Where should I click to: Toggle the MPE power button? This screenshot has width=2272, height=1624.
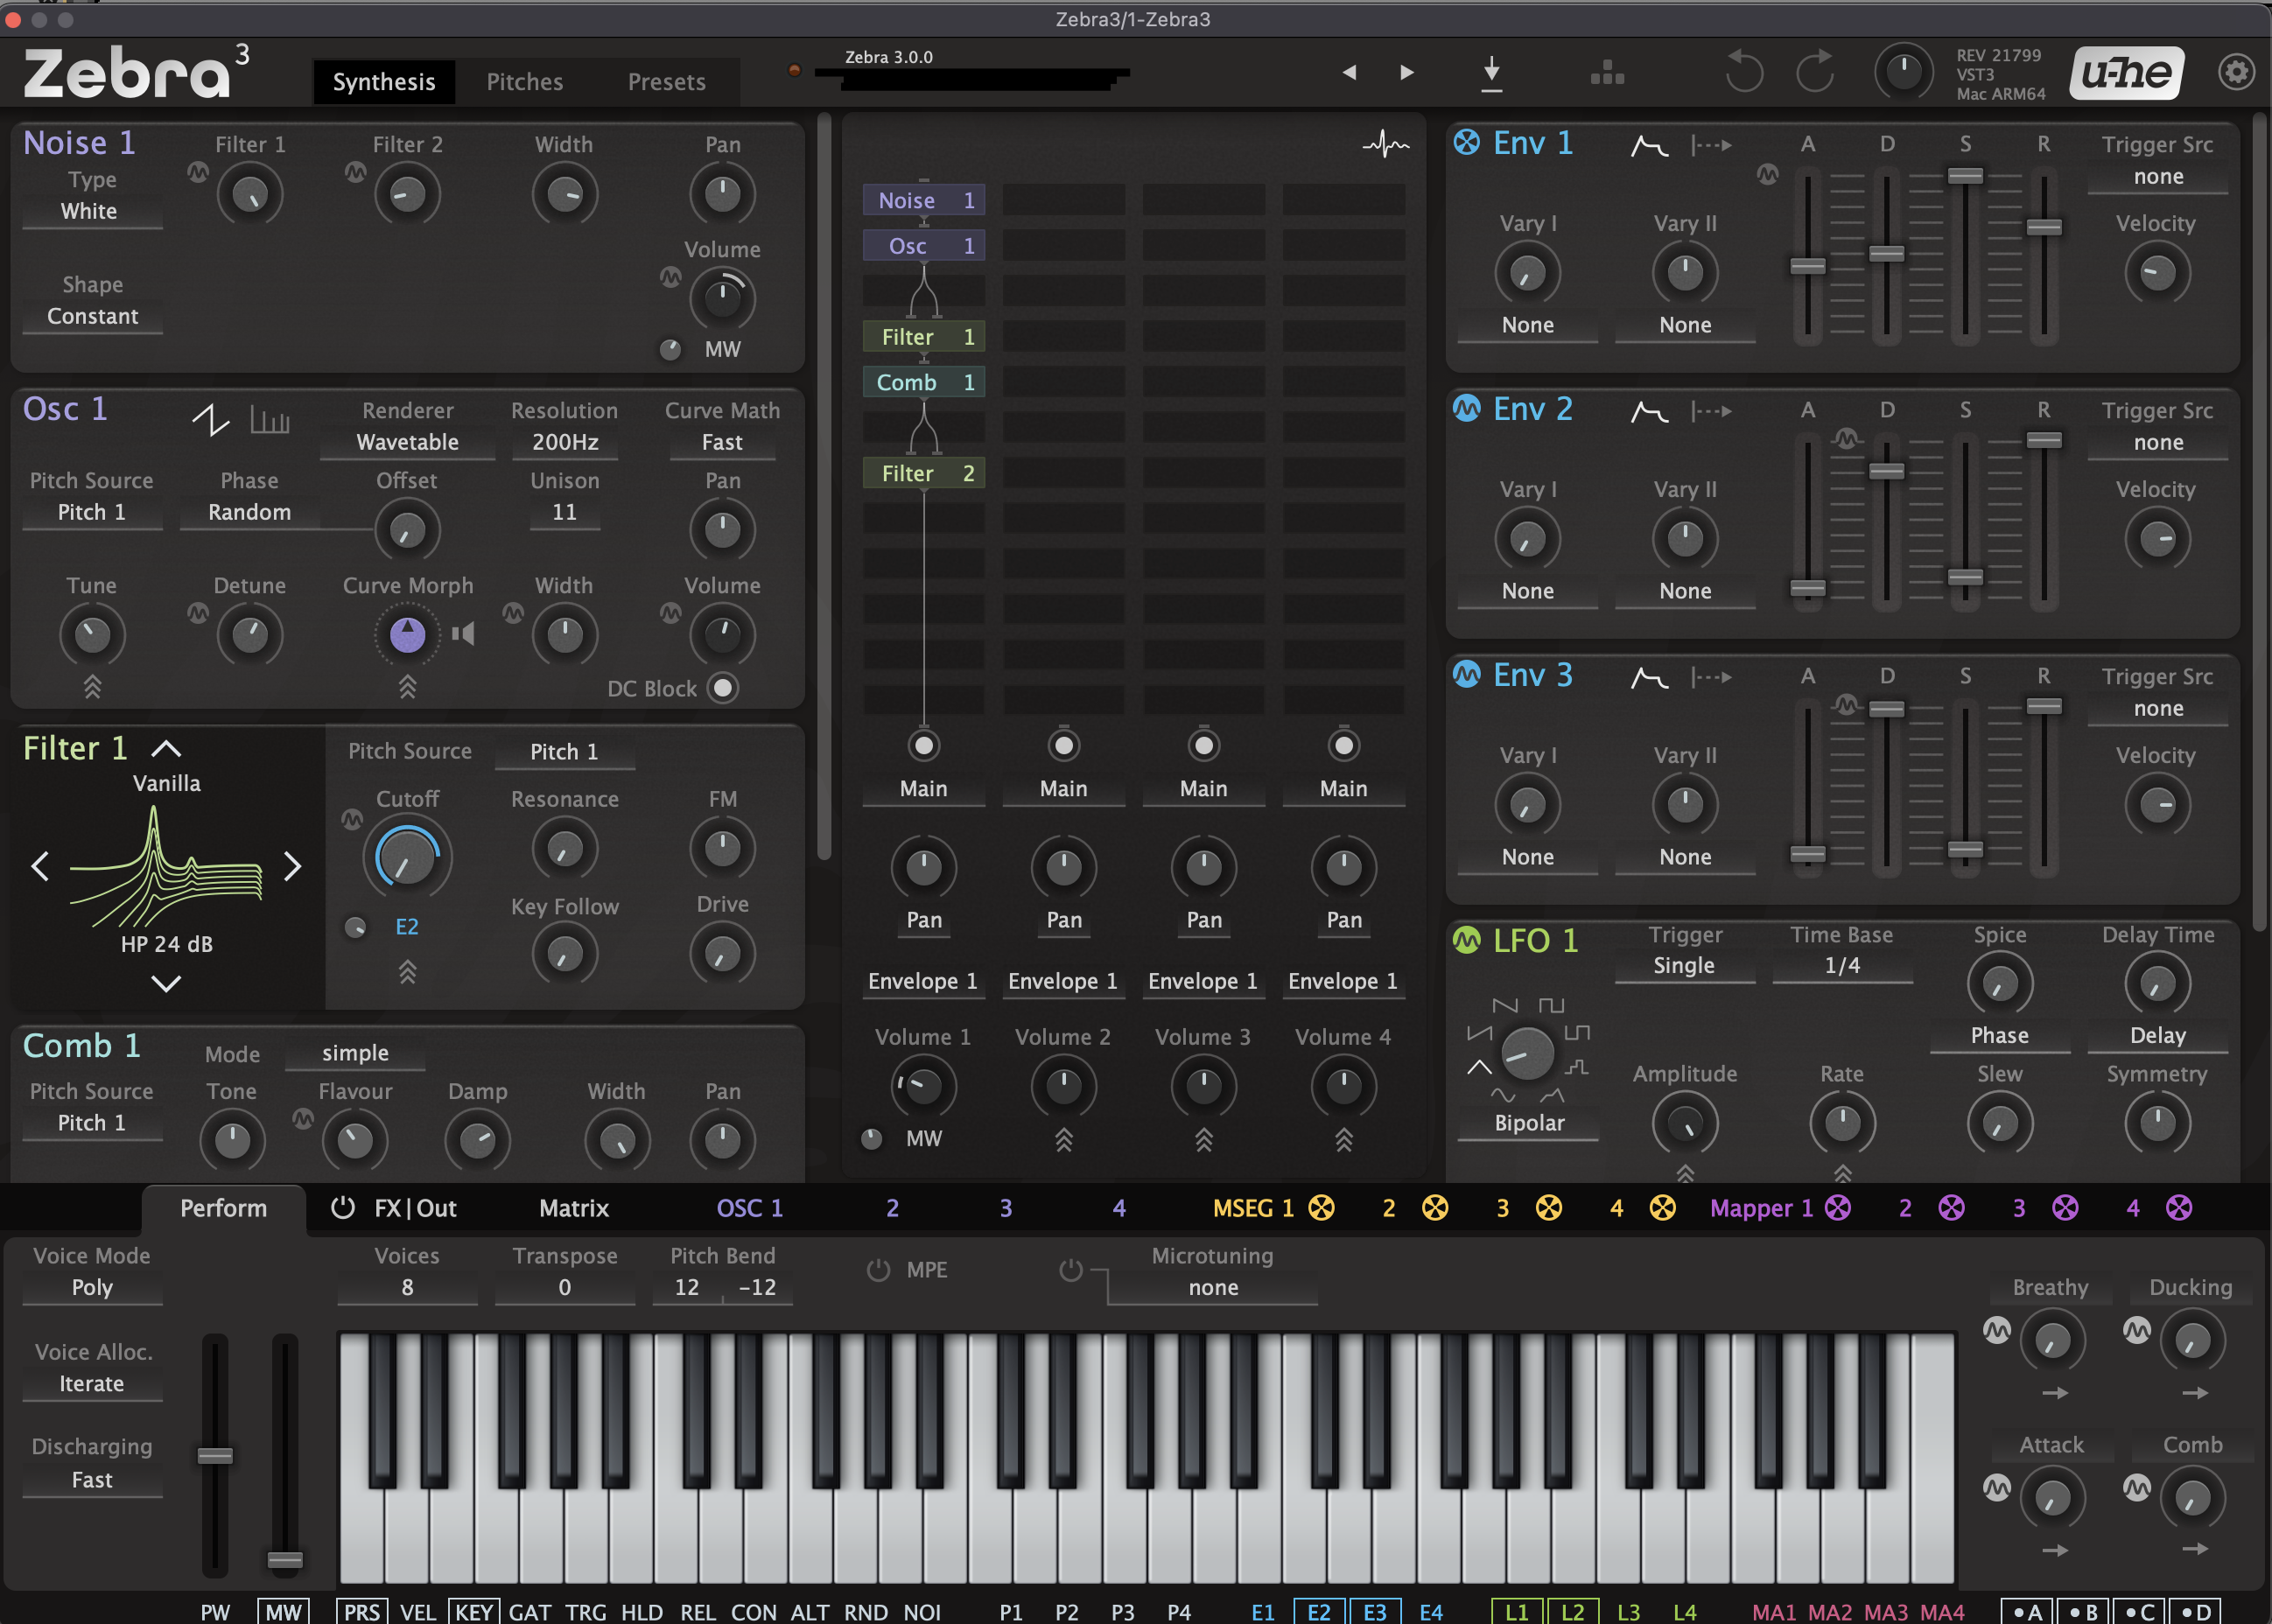pyautogui.click(x=878, y=1270)
